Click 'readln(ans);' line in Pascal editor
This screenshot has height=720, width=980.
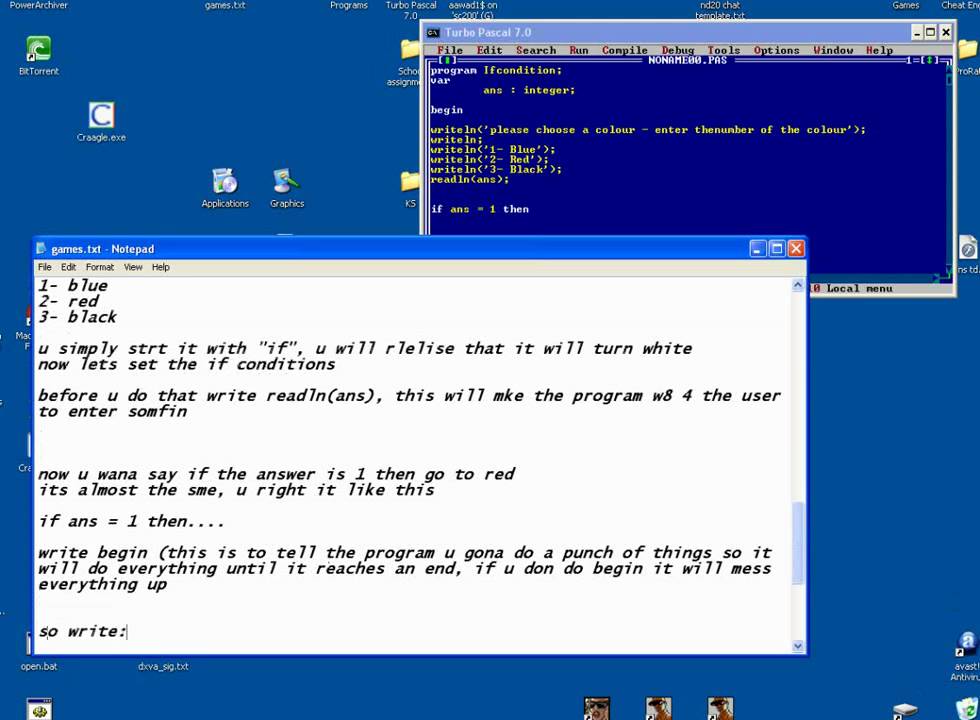(469, 179)
